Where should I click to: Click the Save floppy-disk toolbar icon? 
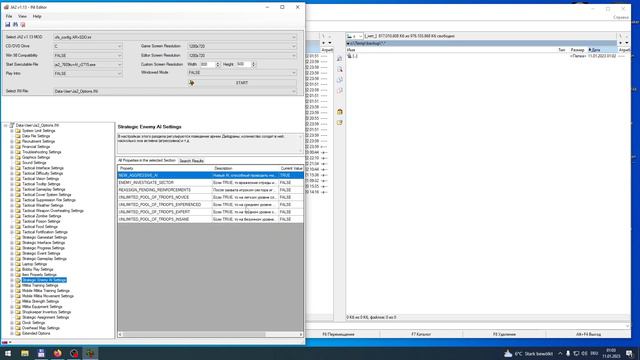7,24
